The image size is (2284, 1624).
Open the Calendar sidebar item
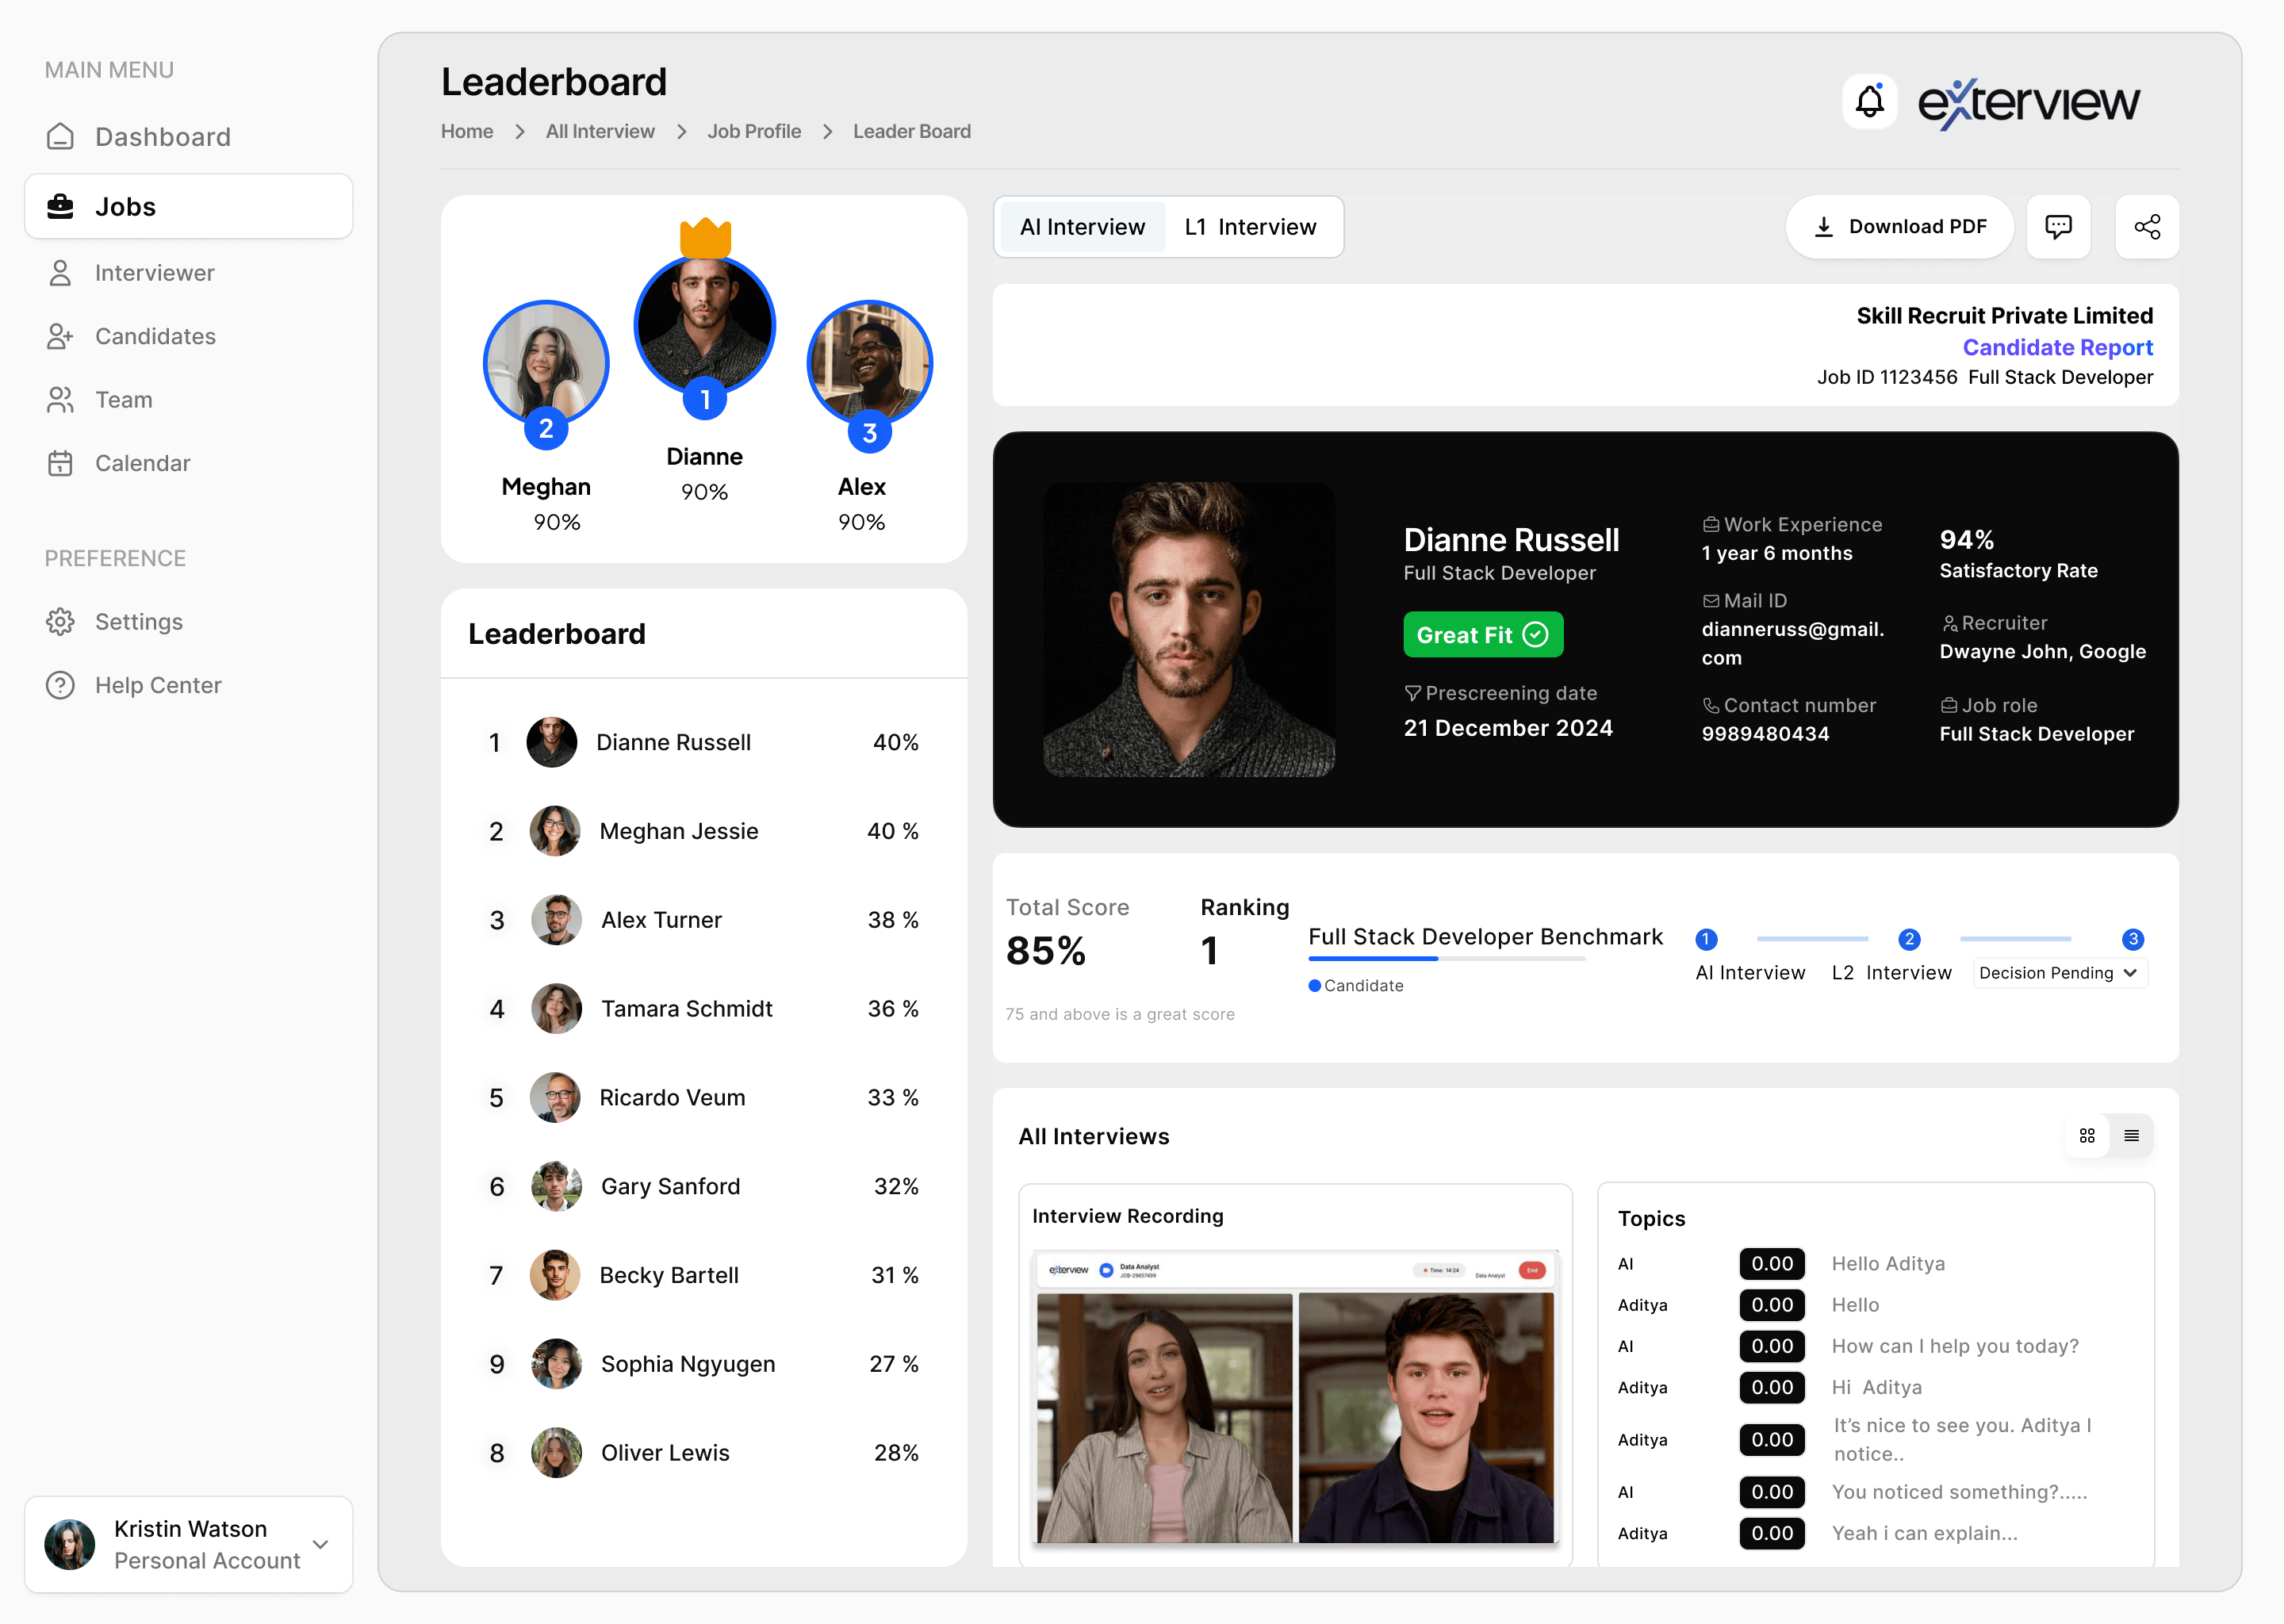coord(142,463)
